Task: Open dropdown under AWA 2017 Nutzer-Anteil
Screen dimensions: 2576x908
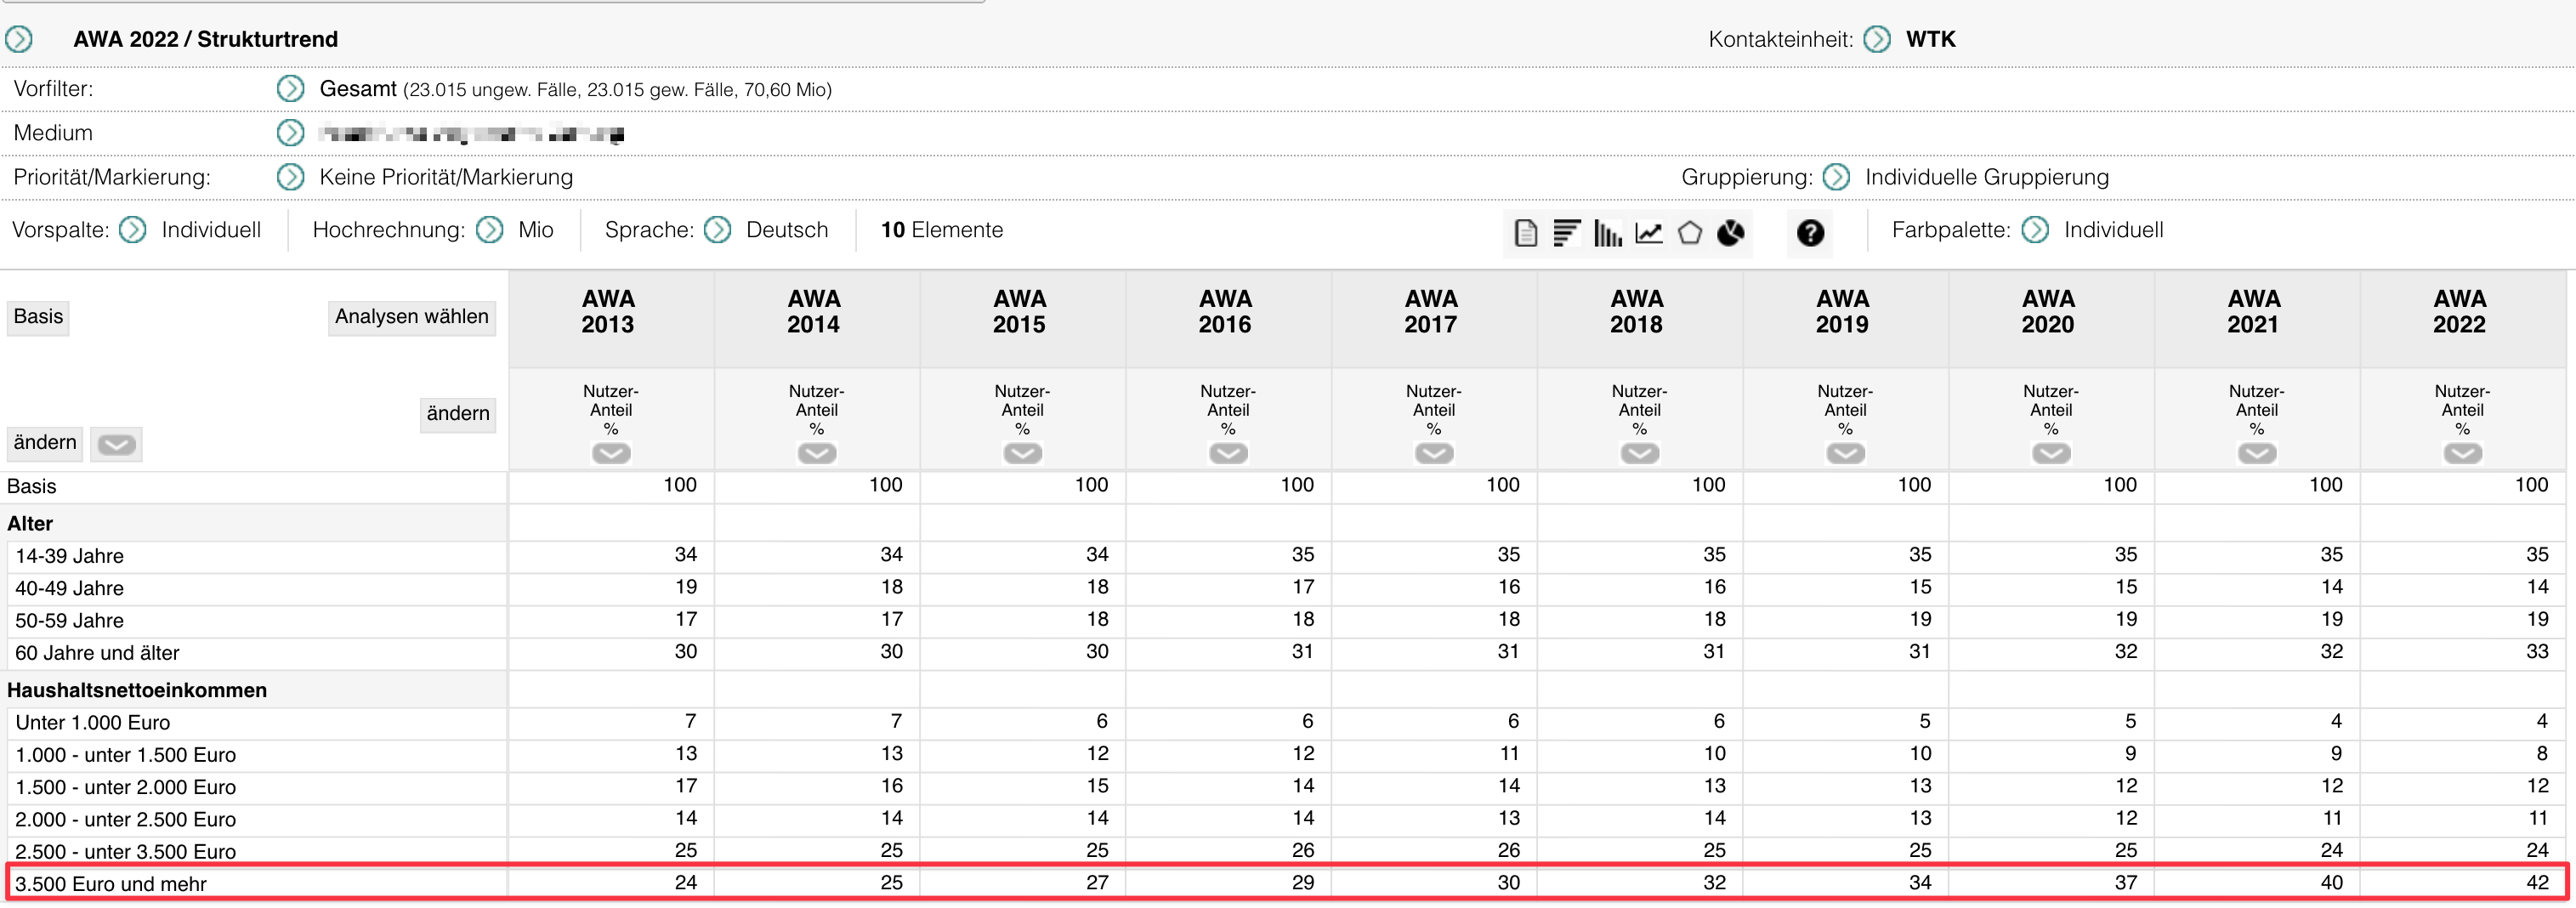Action: (1434, 453)
